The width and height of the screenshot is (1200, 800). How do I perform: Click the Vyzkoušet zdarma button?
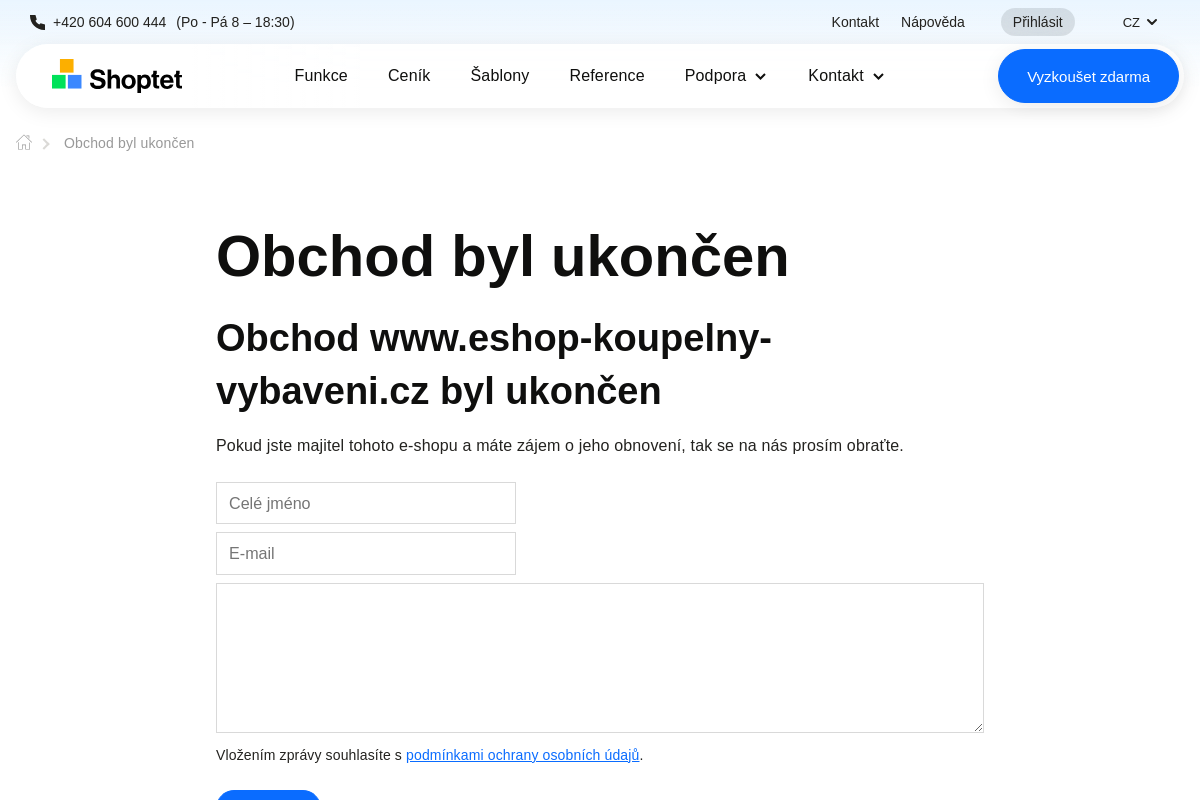(x=1088, y=76)
